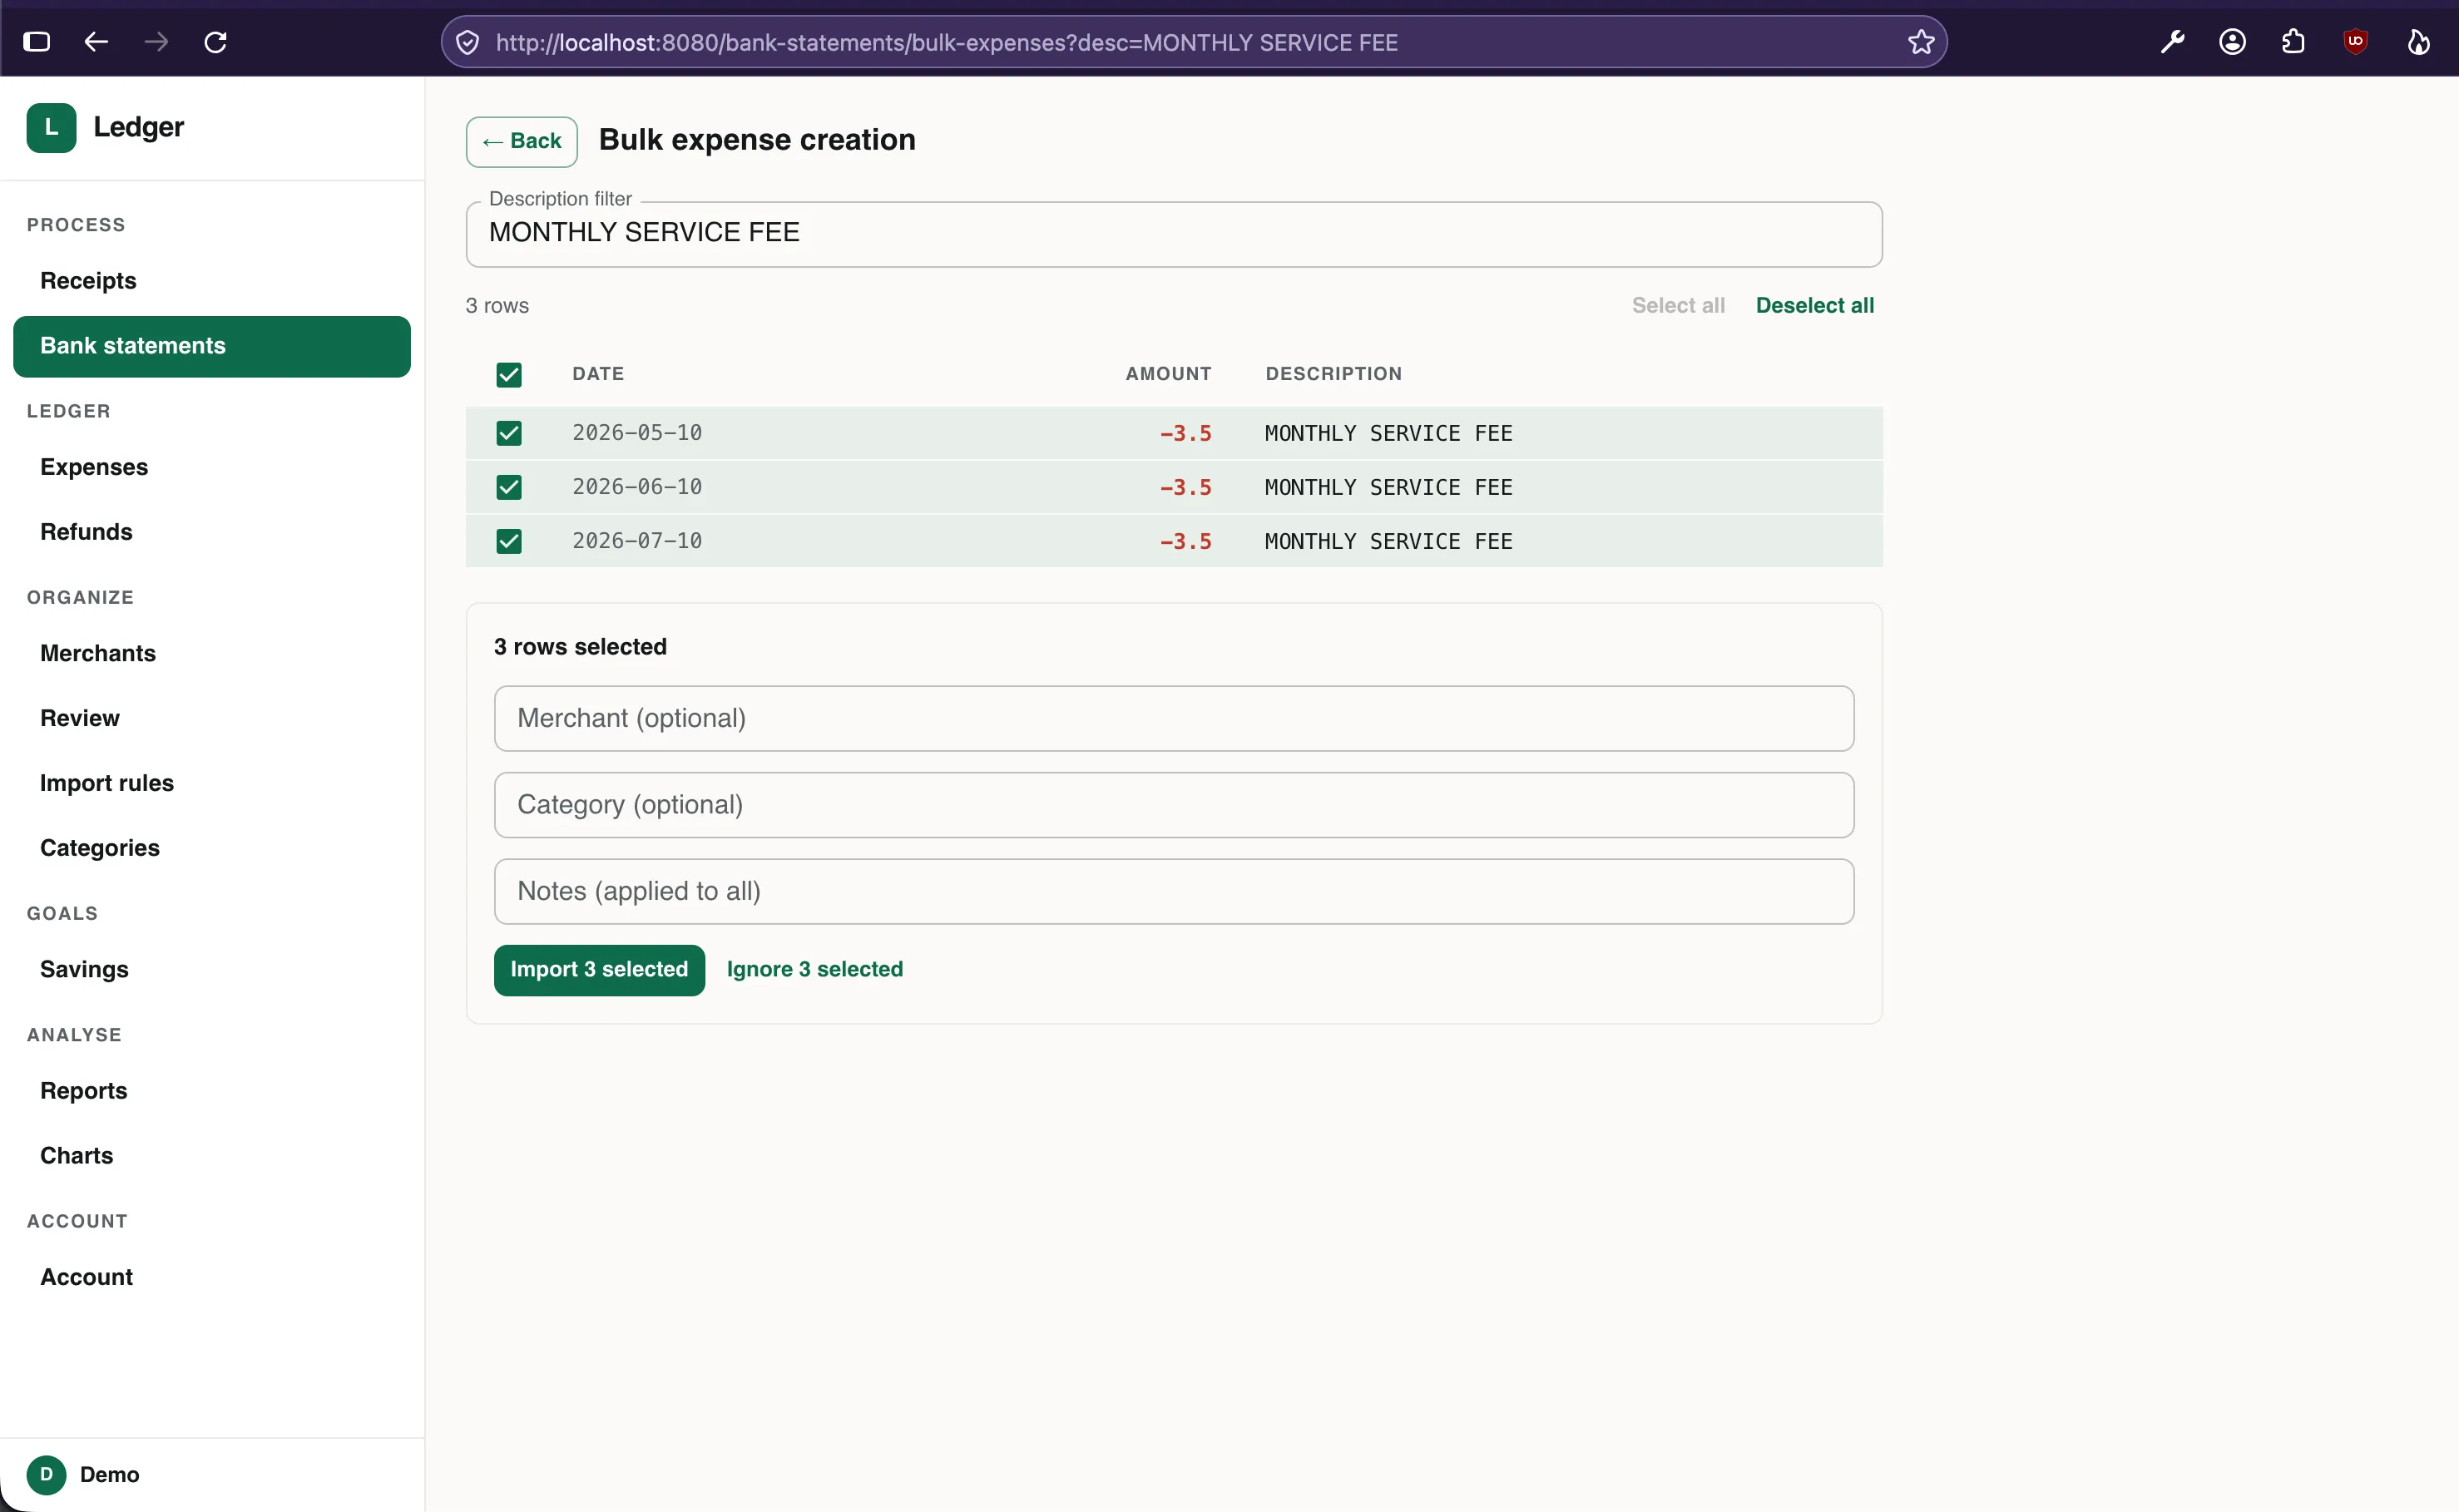Image resolution: width=2459 pixels, height=1512 pixels.
Task: Open Receipts in the sidebar
Action: click(x=212, y=281)
